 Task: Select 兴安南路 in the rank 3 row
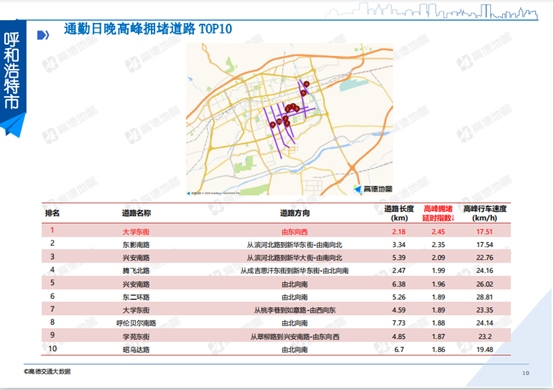pyautogui.click(x=136, y=258)
